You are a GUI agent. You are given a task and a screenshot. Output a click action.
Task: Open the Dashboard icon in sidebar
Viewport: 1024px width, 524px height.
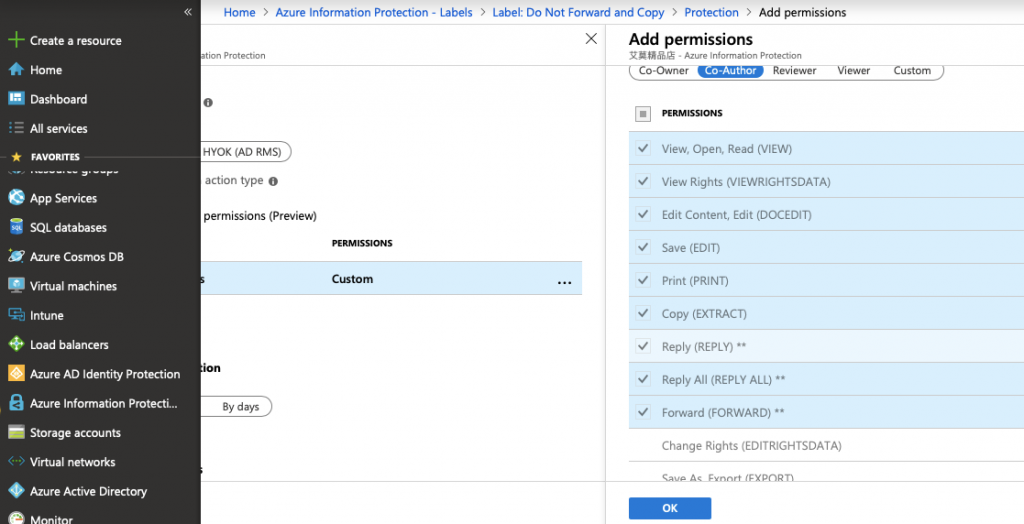[x=16, y=99]
